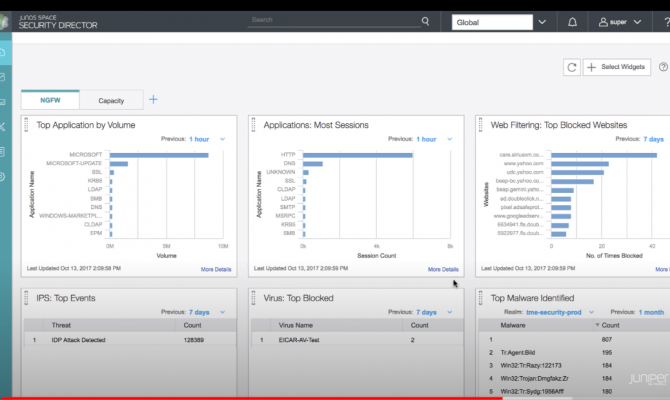
Task: Expand the Global domain dropdown chevron
Action: [542, 22]
